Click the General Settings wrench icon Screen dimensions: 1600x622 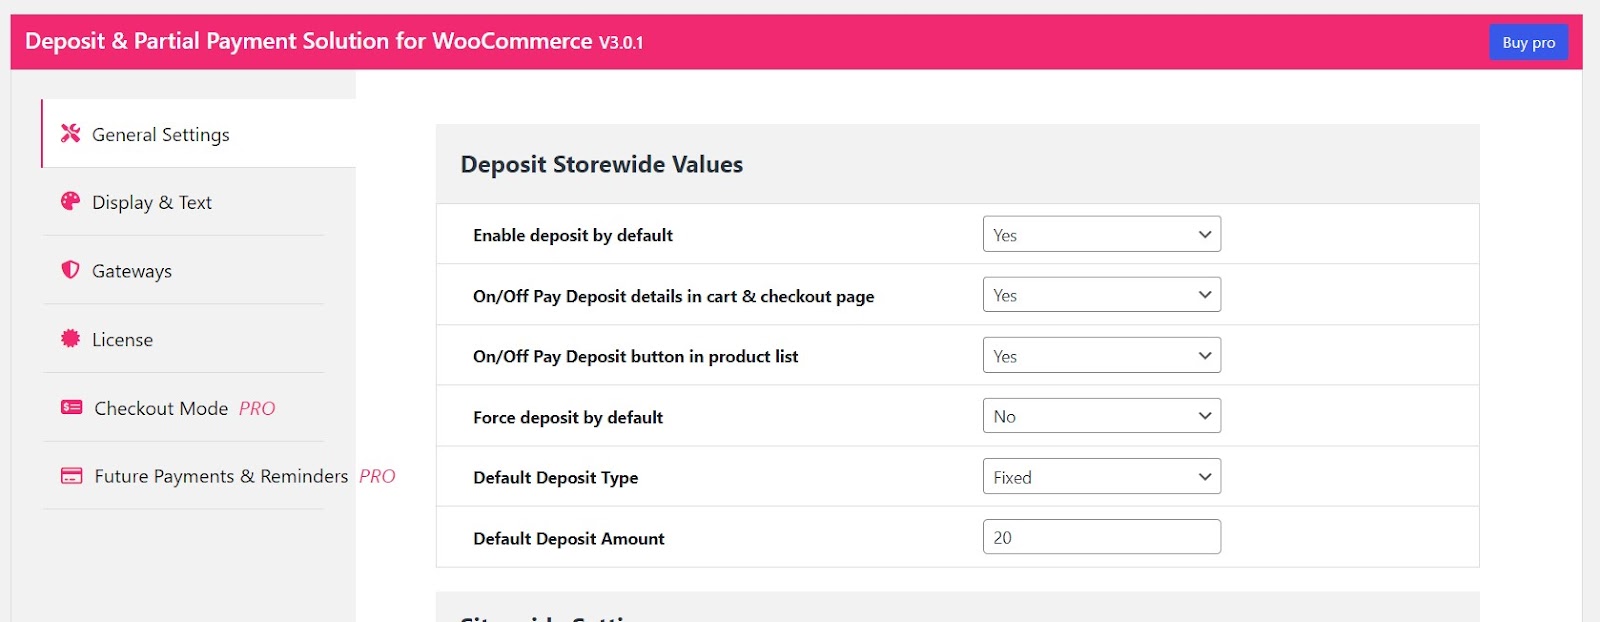tap(70, 133)
